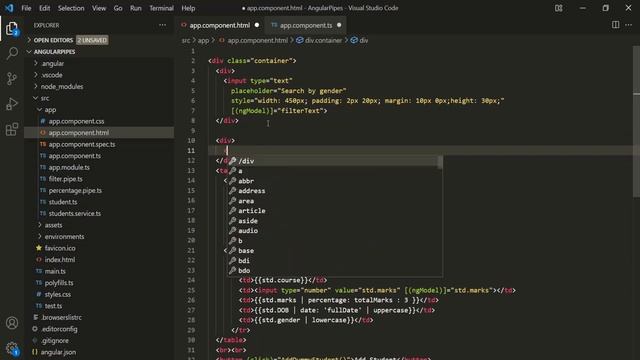Open angular.json file
The width and height of the screenshot is (640, 360).
58,352
